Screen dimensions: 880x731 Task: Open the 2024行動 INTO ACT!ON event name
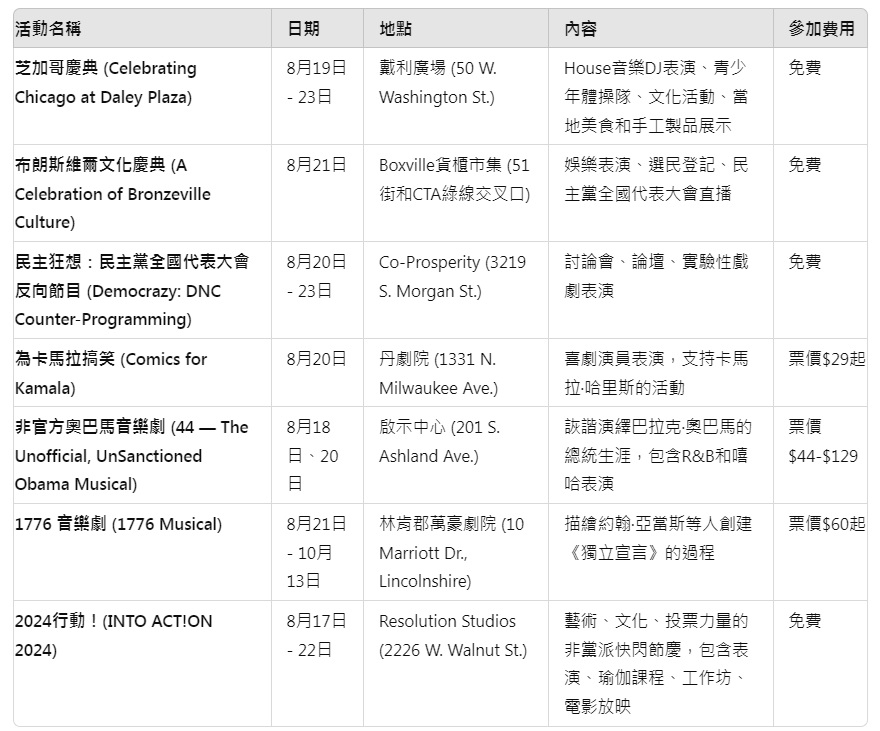113,635
